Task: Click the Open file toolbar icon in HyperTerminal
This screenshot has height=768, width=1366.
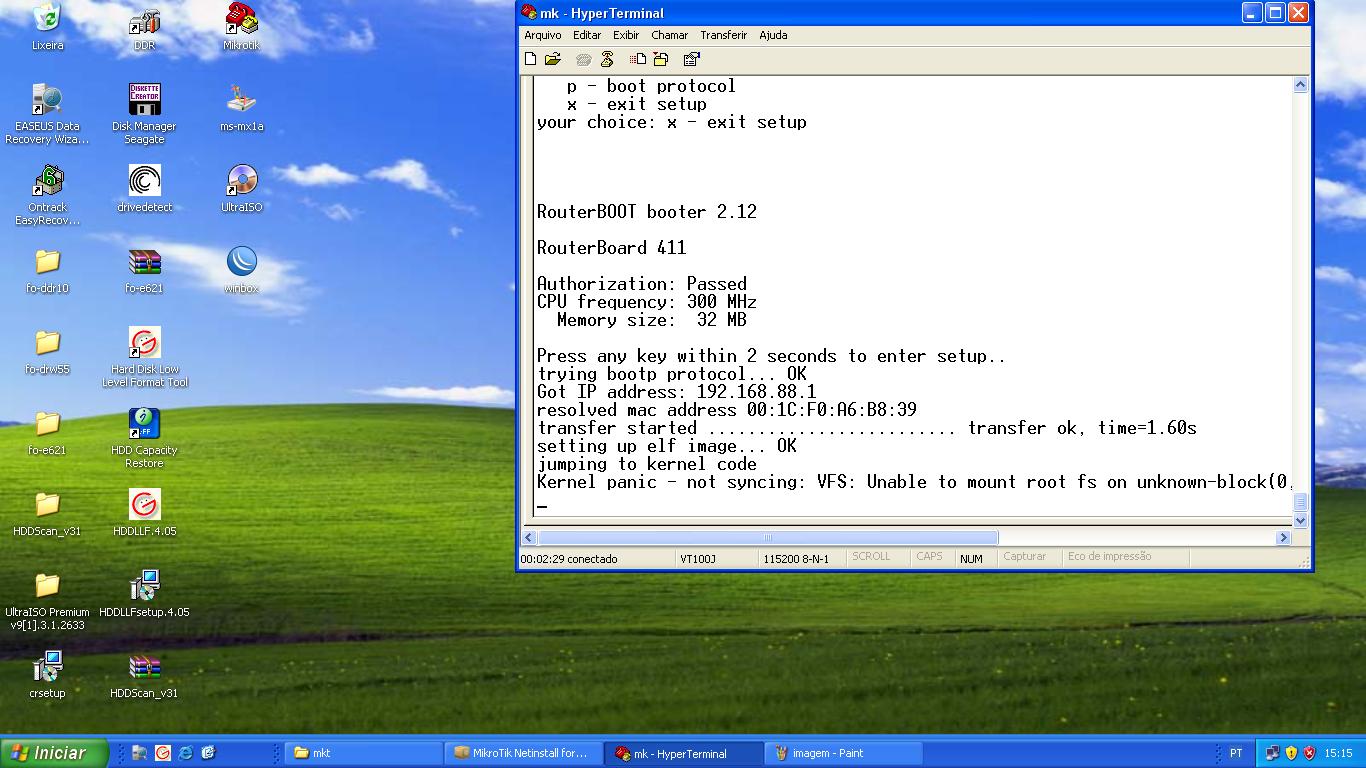Action: point(552,59)
